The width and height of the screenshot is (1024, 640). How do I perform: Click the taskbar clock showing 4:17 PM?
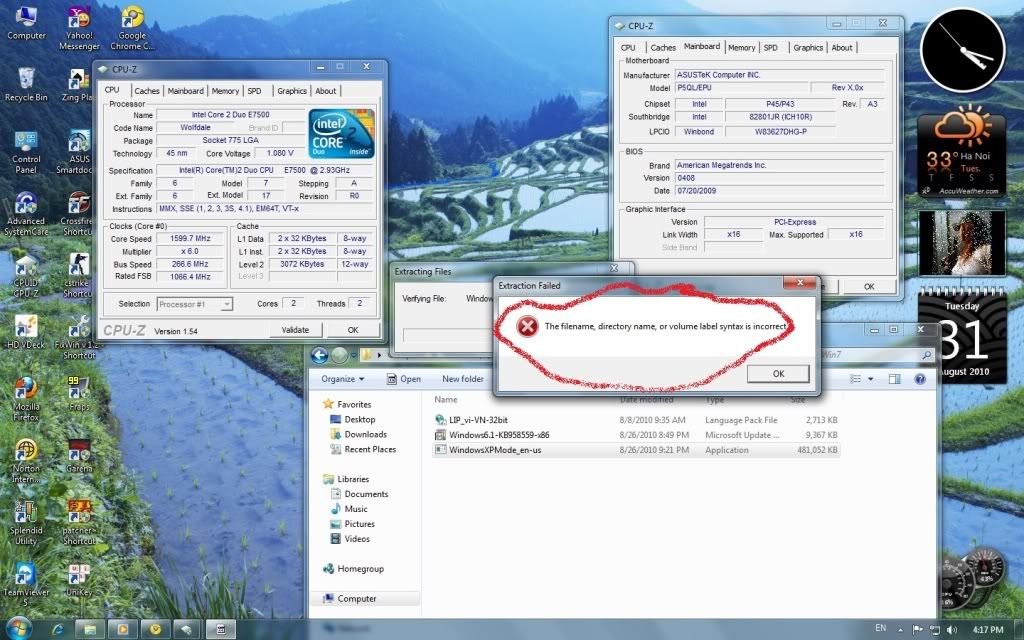click(987, 630)
